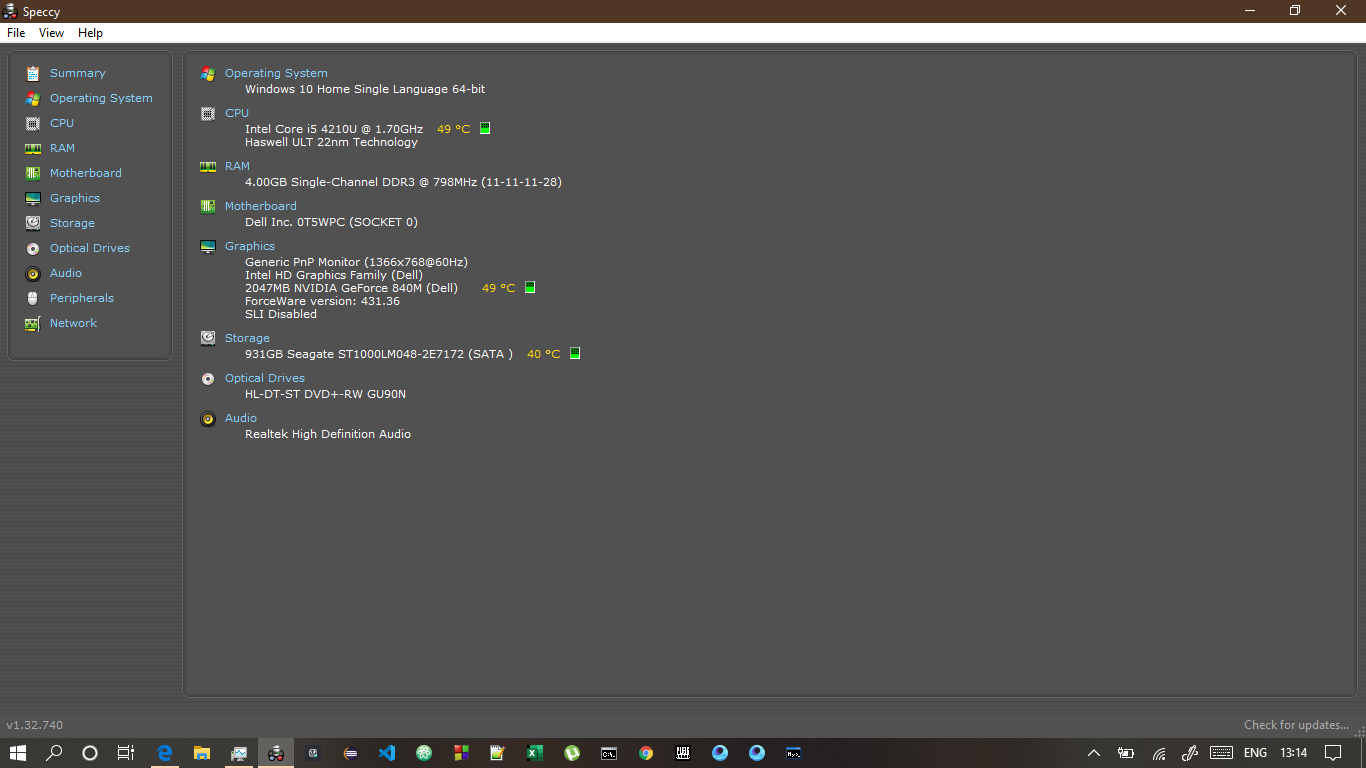
Task: Click the Operating System heading link
Action: click(x=276, y=73)
